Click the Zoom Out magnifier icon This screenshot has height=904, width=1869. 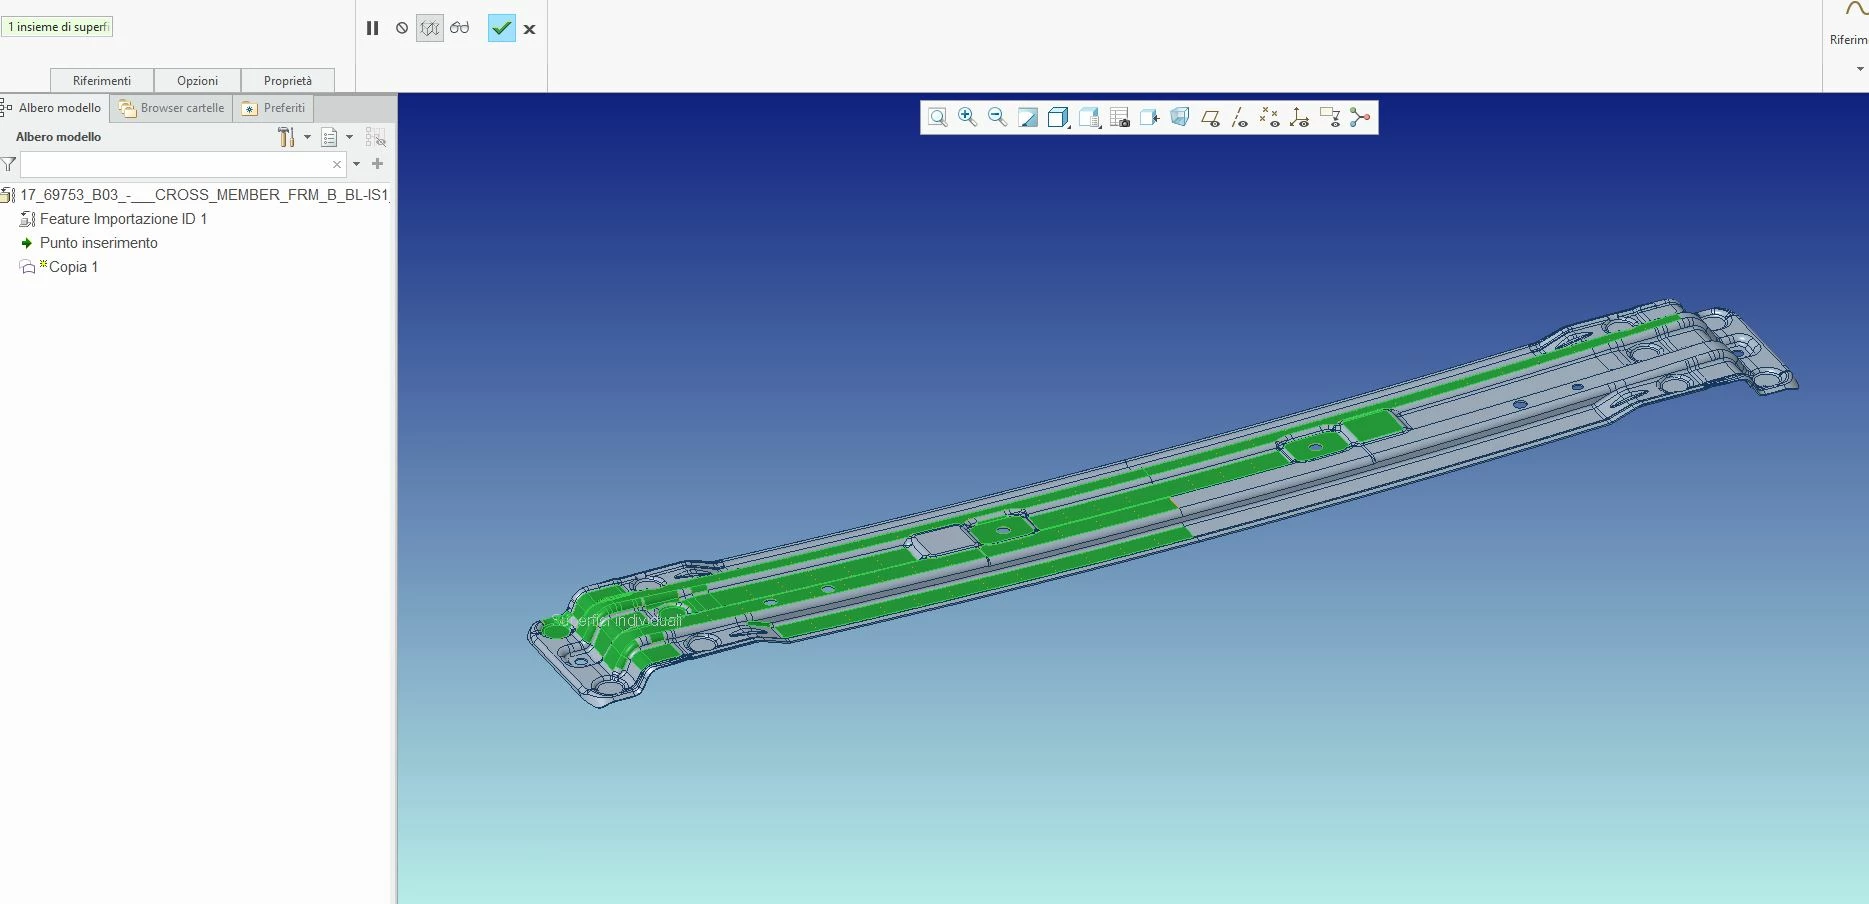[x=997, y=117]
